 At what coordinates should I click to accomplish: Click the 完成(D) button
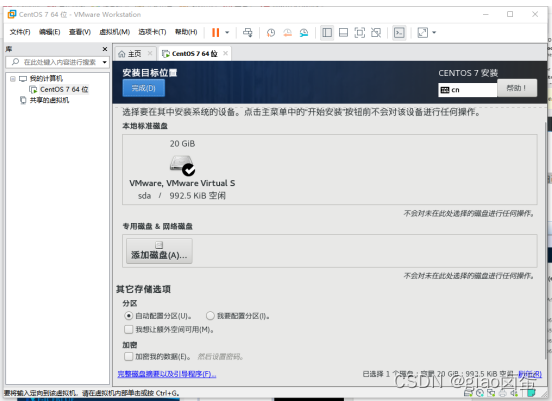click(x=144, y=88)
